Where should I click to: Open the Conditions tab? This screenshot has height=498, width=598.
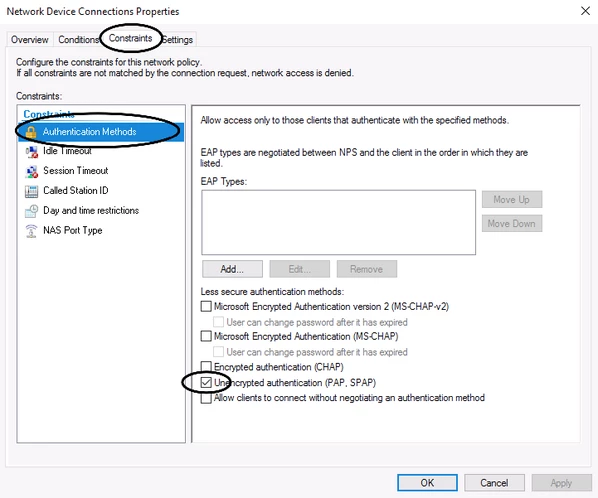coord(78,40)
